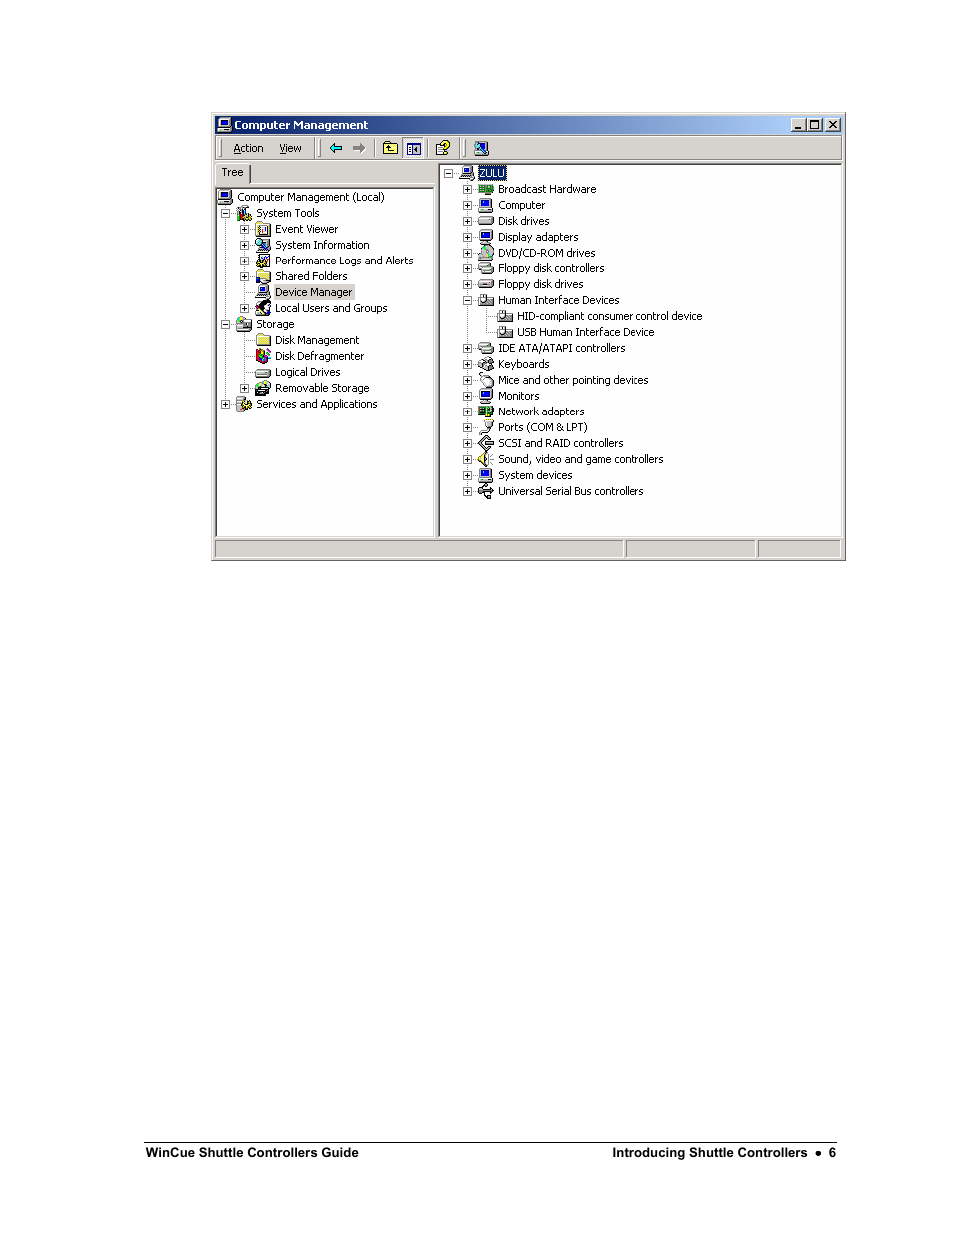The image size is (954, 1235).
Task: Click the Services and Applications label
Action: point(316,404)
